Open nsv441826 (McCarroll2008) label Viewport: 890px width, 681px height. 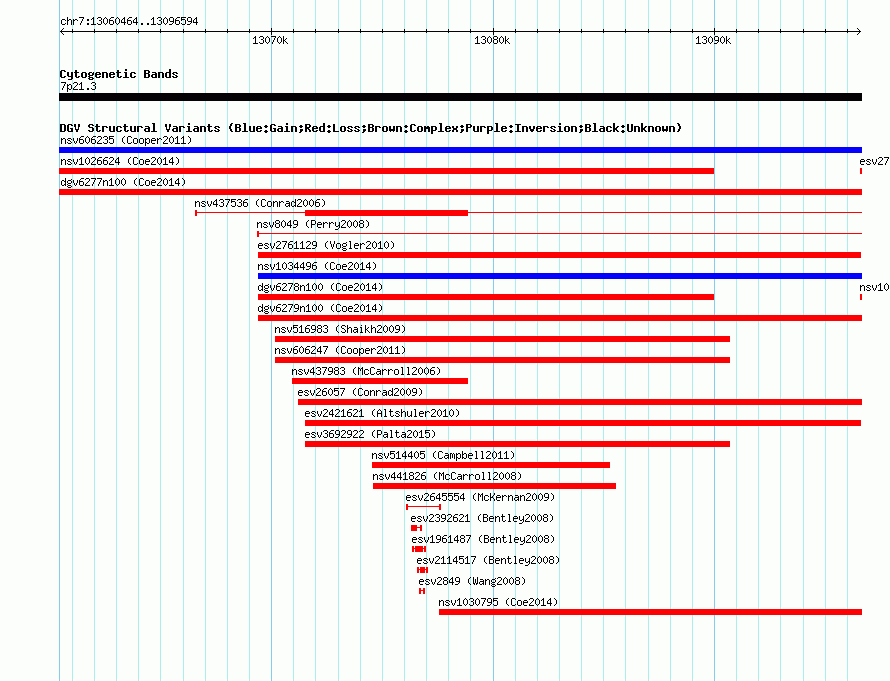coord(447,476)
